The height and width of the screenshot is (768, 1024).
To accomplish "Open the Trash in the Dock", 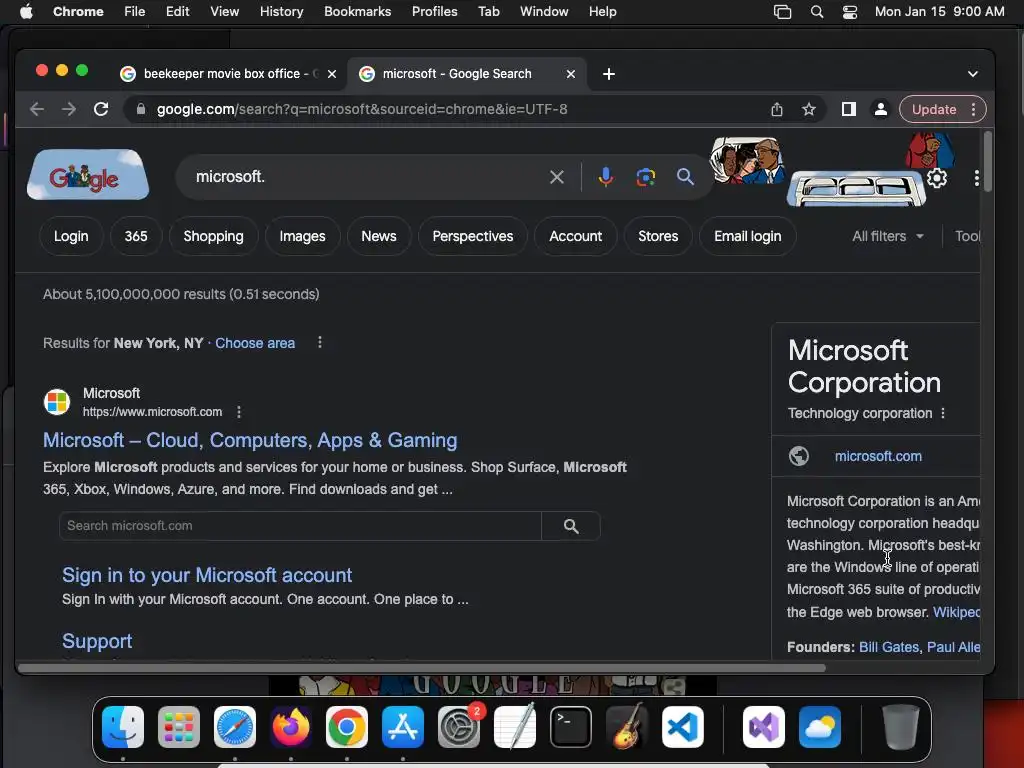I will [901, 727].
